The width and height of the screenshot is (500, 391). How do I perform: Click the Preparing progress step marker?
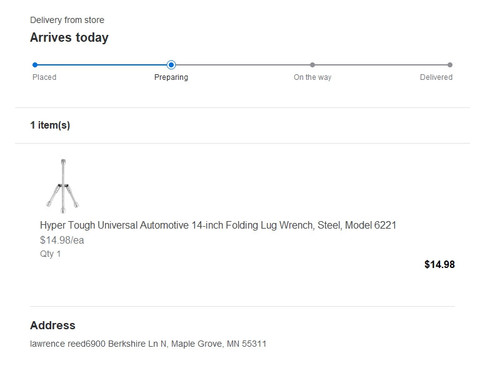pos(171,65)
